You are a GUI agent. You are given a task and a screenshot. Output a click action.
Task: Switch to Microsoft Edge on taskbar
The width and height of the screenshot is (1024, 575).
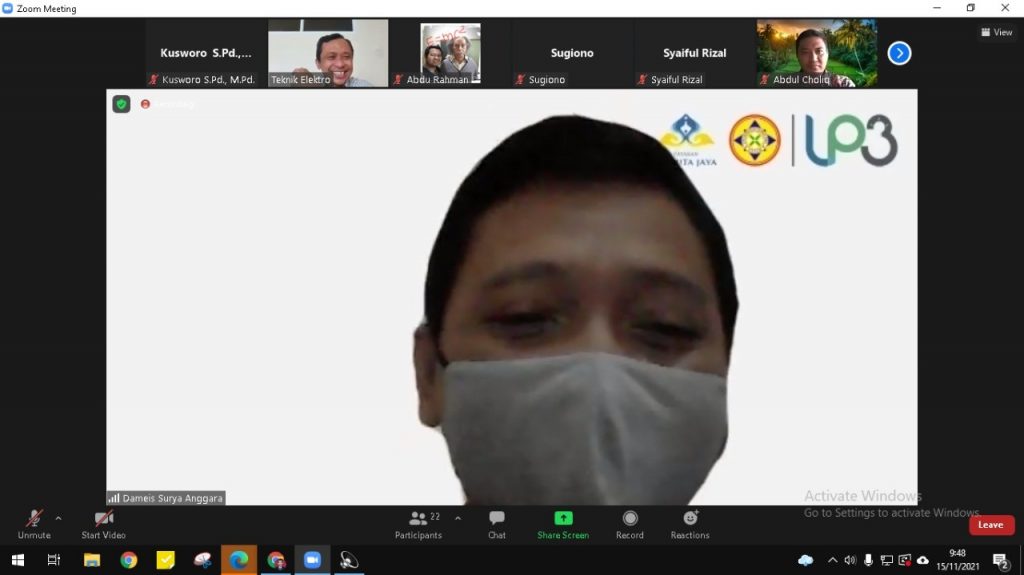coord(238,560)
